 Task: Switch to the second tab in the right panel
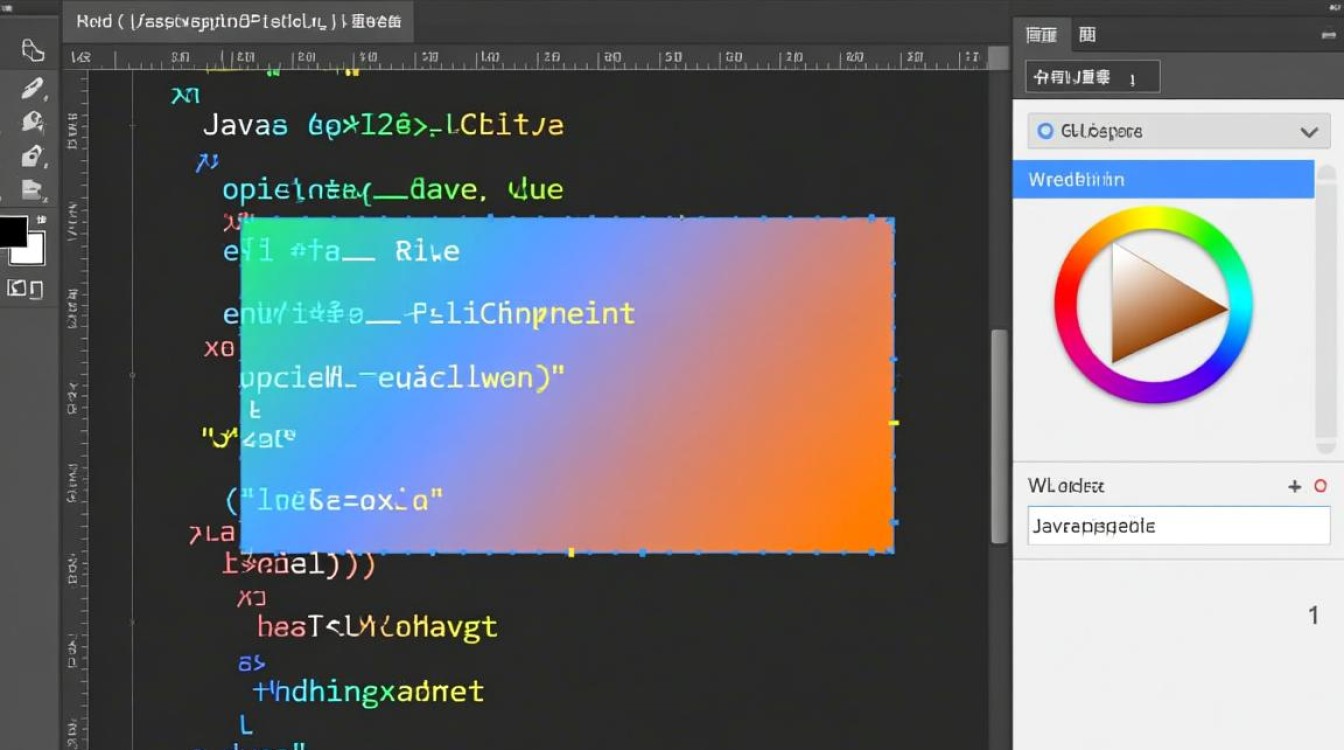click(1088, 34)
